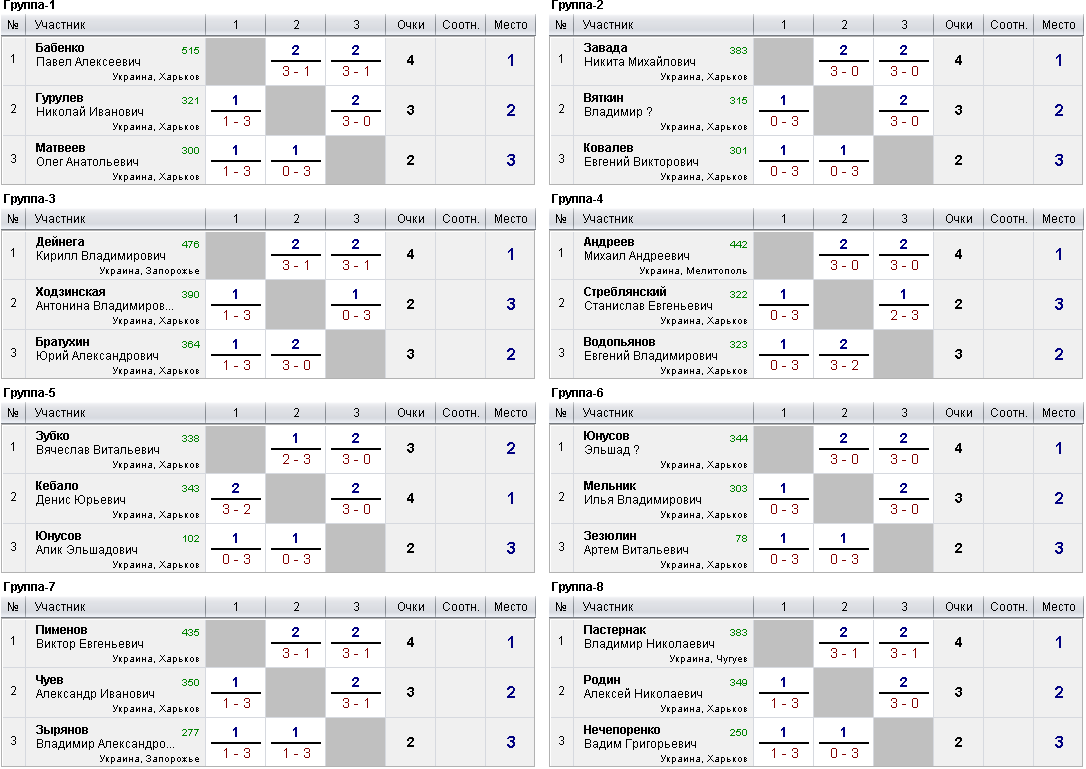Viewport: 1086px width, 769px height.
Task: Open Андреев Михаил Андреевич profile
Action: tap(637, 249)
